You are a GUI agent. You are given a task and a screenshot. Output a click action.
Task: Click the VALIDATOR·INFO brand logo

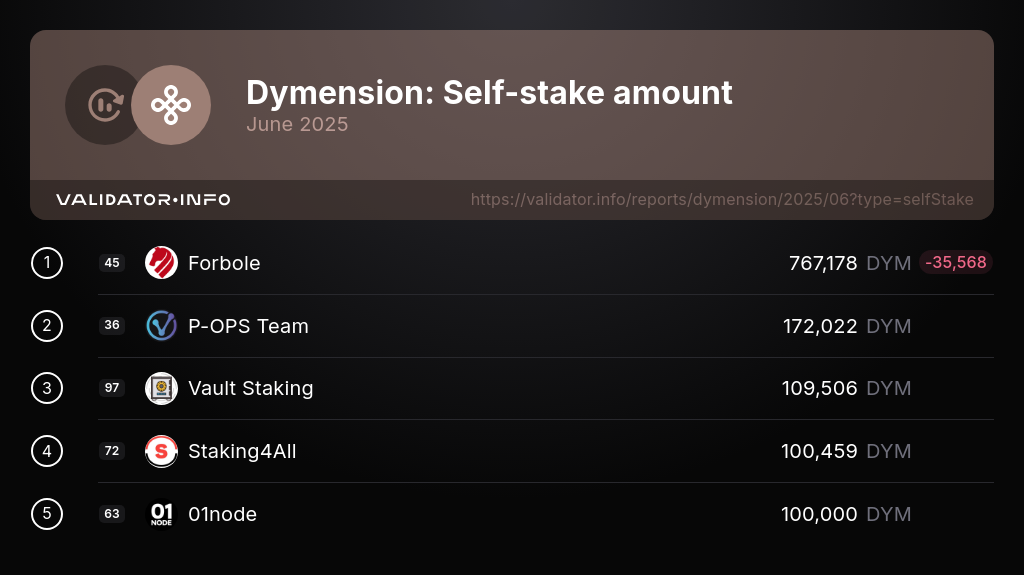[x=143, y=200]
